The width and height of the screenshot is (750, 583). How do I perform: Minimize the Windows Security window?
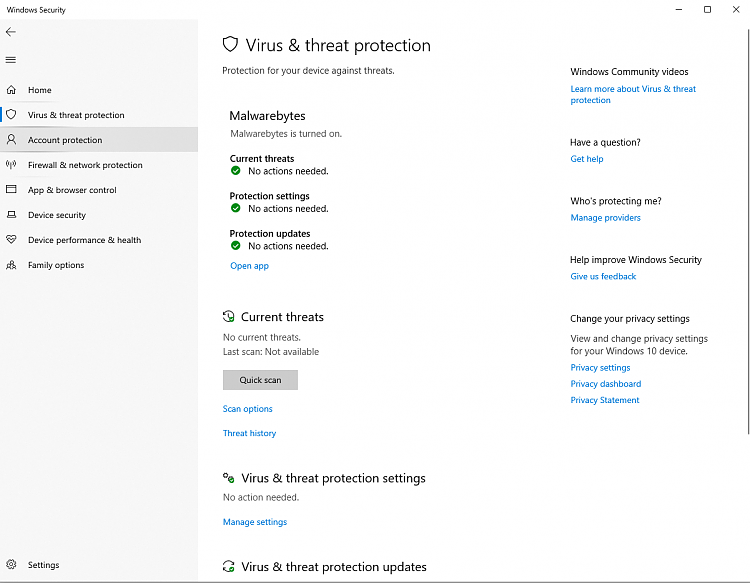tap(679, 10)
